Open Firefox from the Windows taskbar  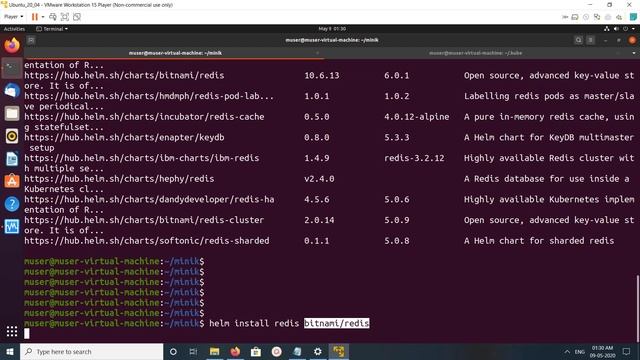point(235,351)
